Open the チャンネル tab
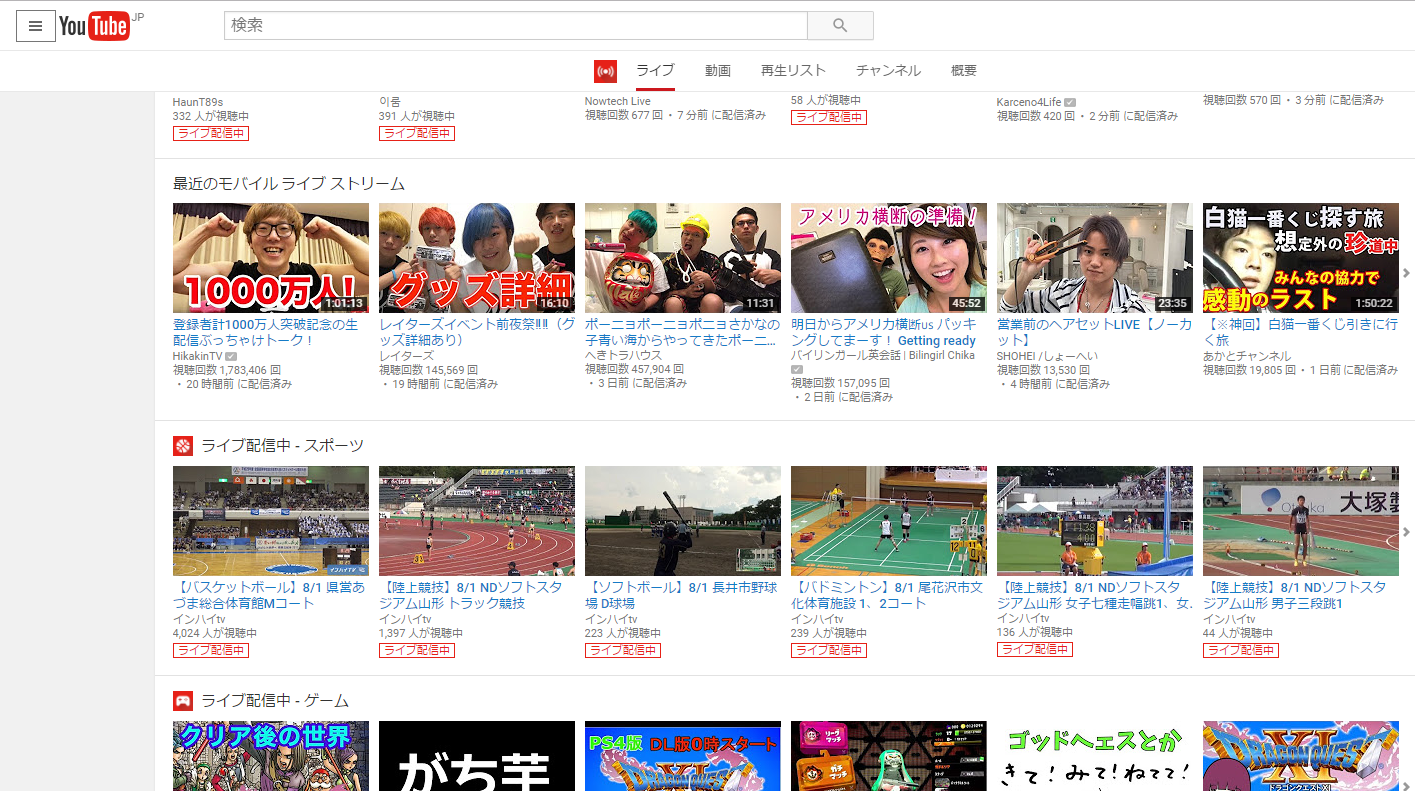This screenshot has width=1415, height=791. [x=888, y=71]
